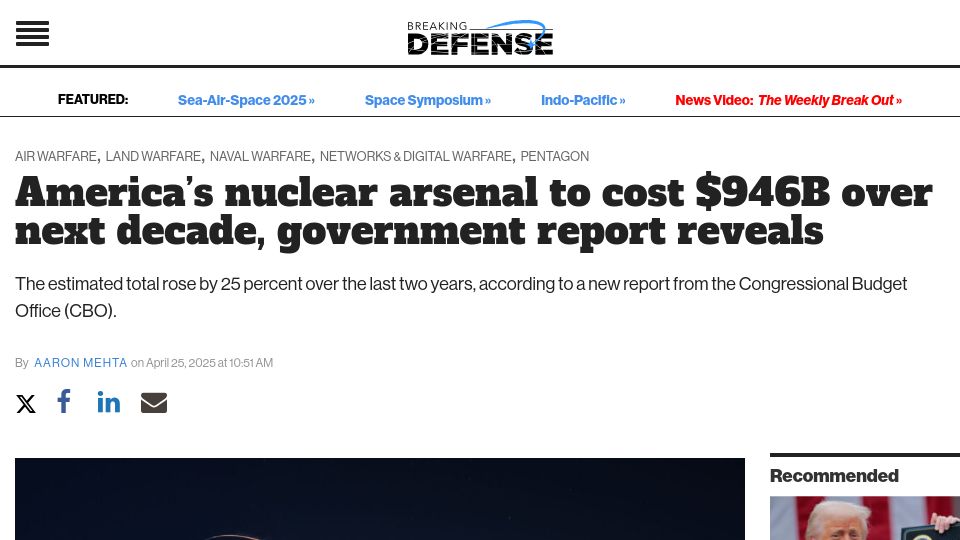Click the article's main hero image
The height and width of the screenshot is (540, 960).
(x=380, y=499)
